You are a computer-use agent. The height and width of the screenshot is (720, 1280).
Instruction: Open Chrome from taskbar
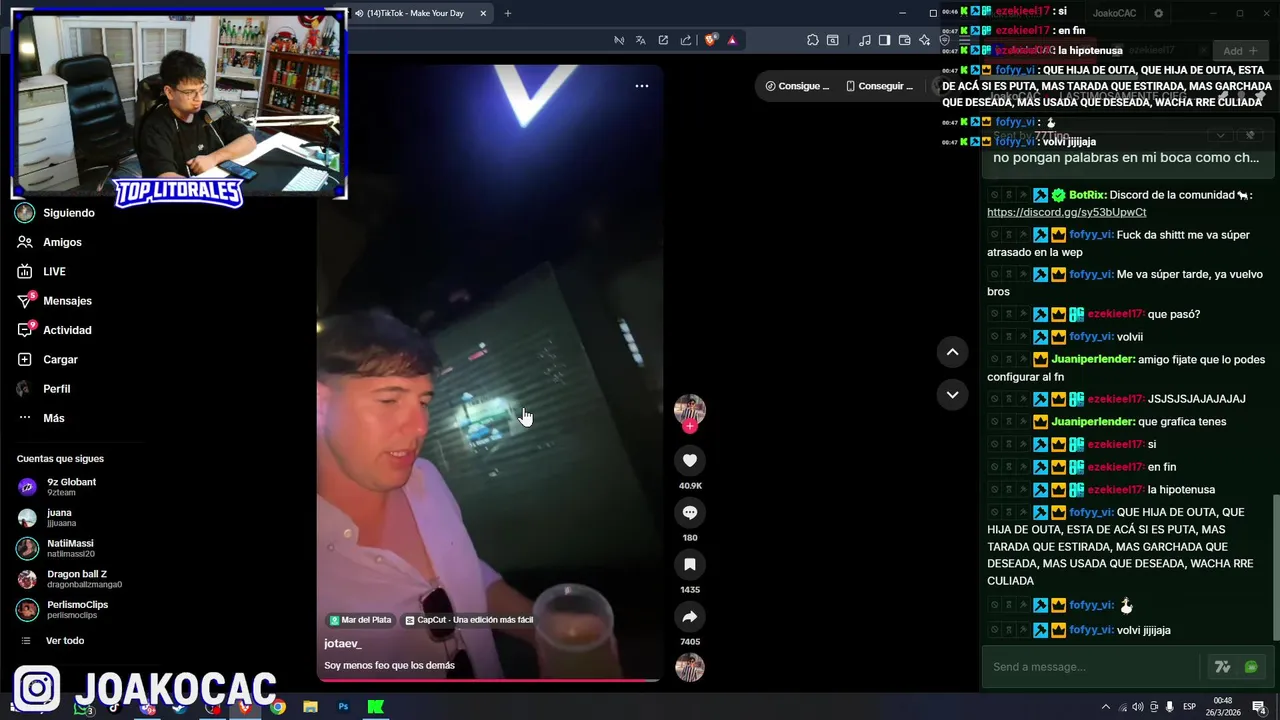click(x=277, y=707)
